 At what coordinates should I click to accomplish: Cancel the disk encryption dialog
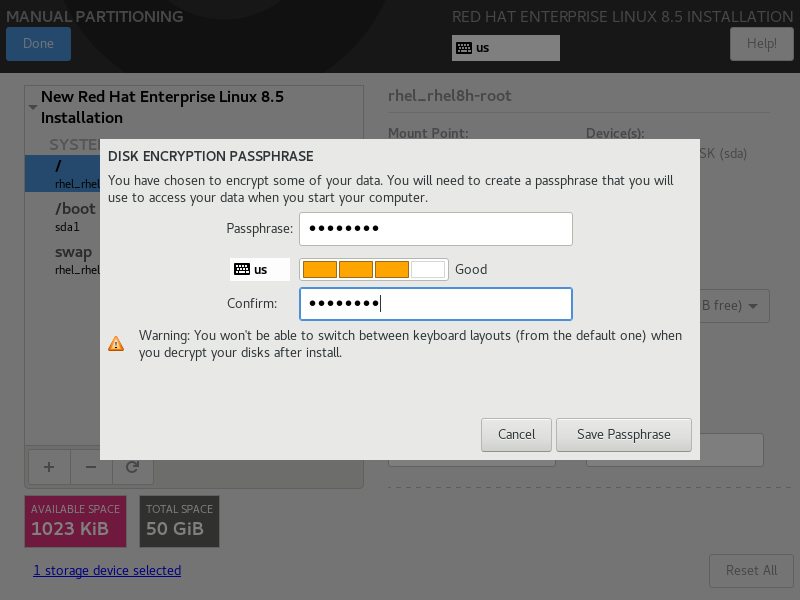tap(516, 435)
